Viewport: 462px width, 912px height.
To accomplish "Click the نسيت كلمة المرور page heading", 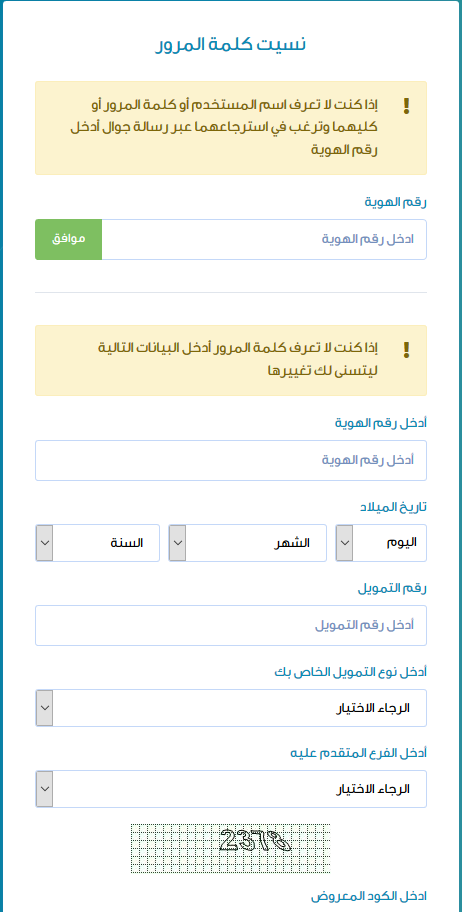I will click(x=231, y=45).
